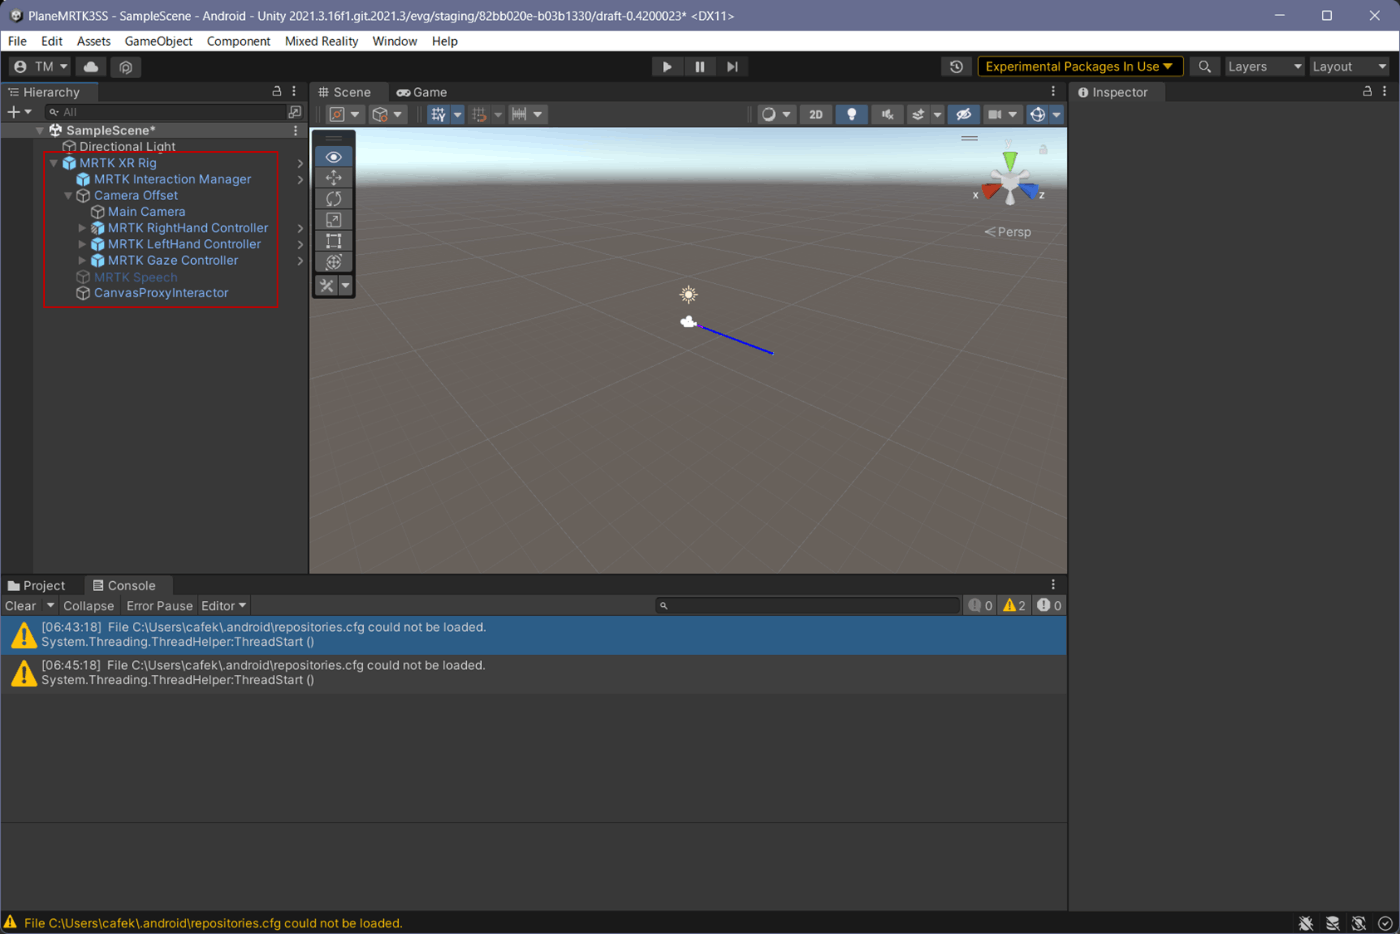Collapse the MRTK XR Rig tree item
The image size is (1400, 934).
tap(54, 163)
